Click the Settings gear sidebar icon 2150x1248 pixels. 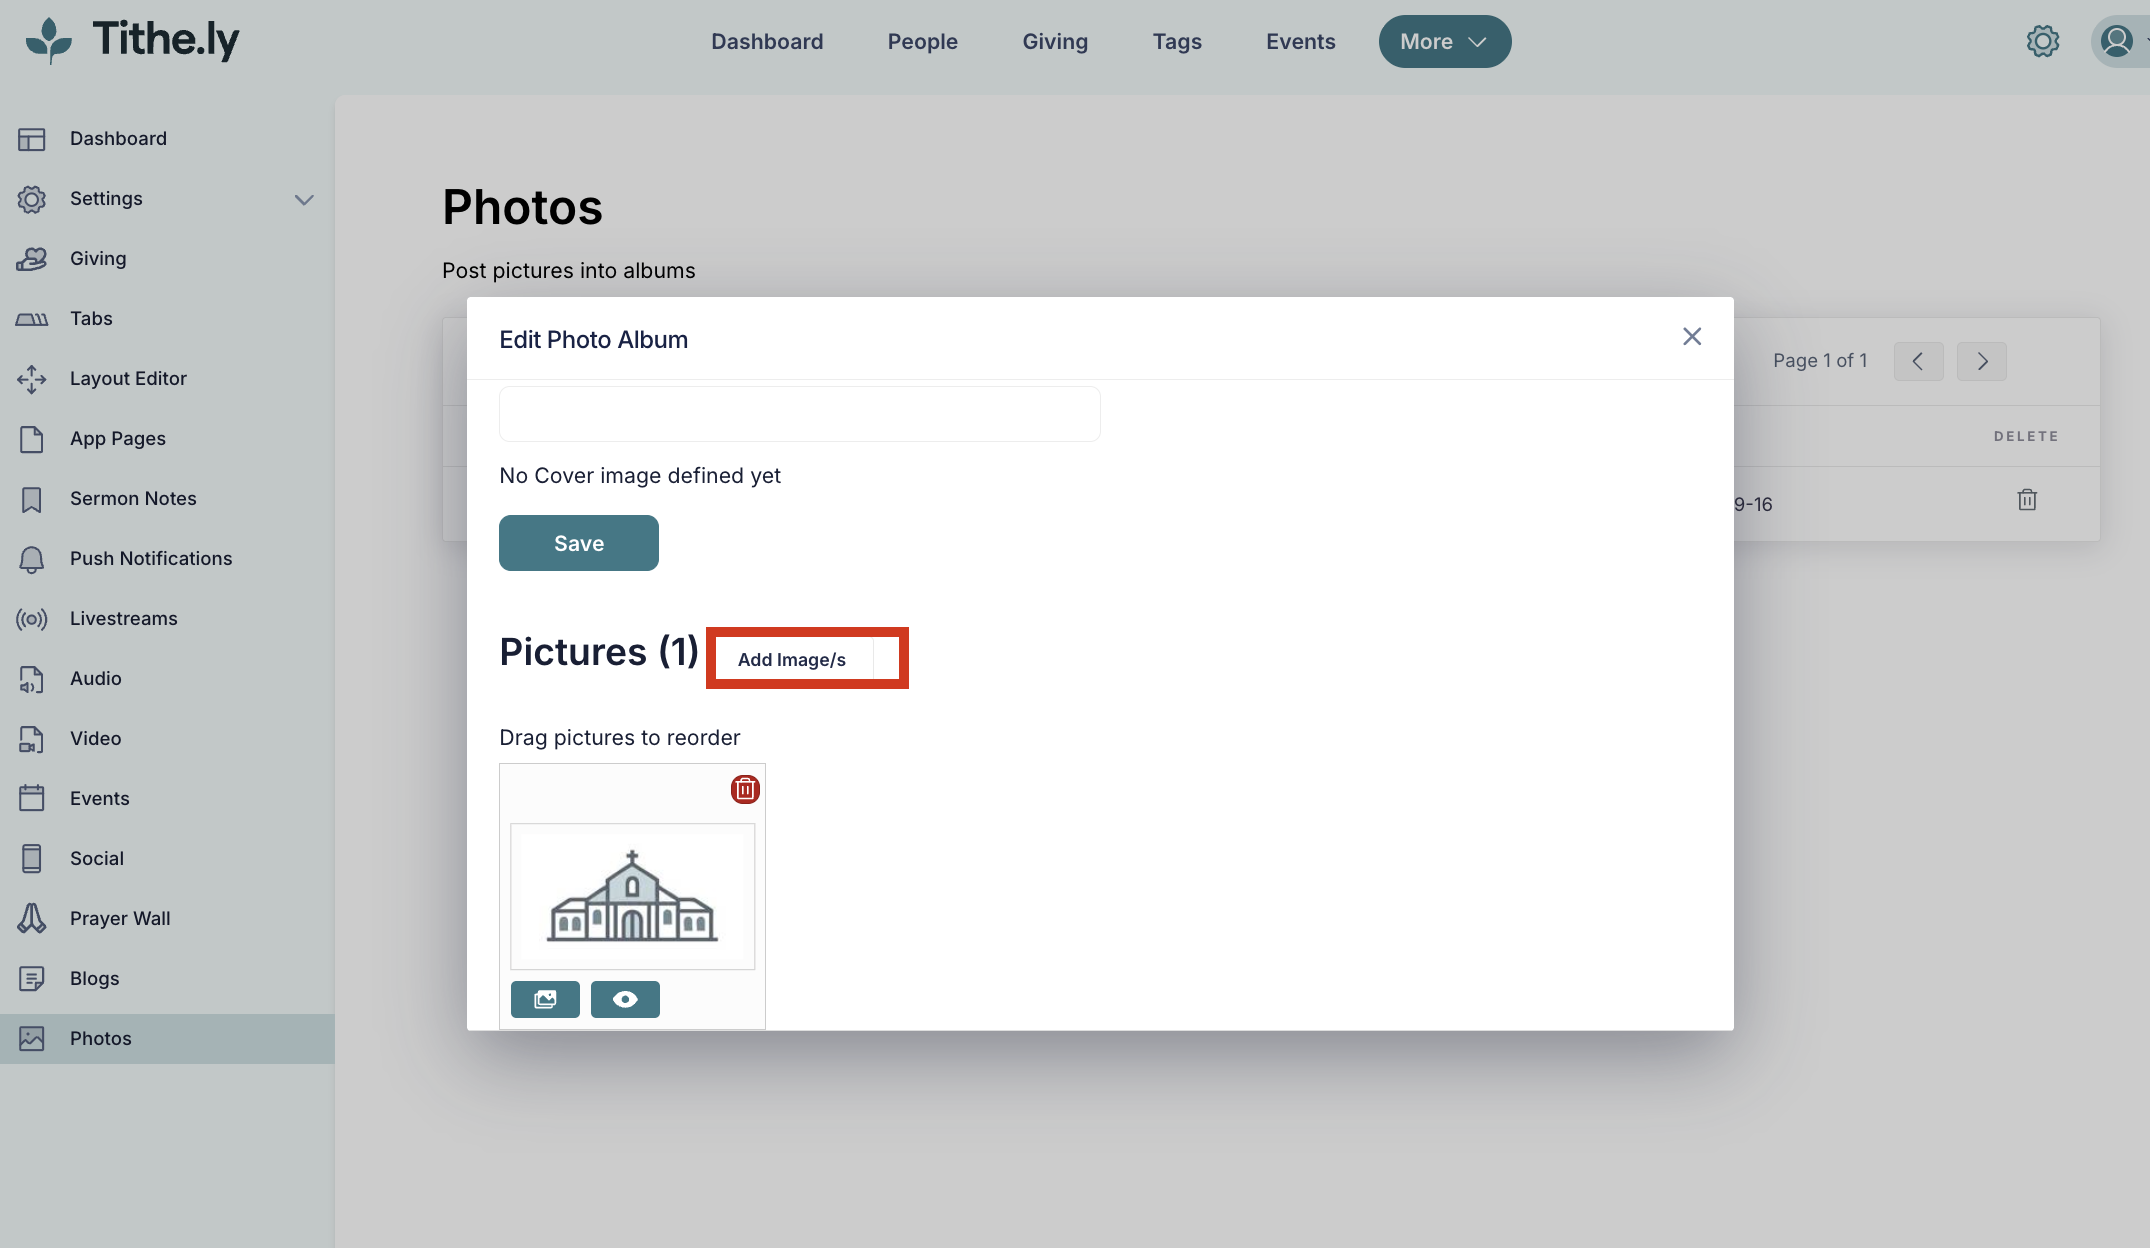[31, 199]
